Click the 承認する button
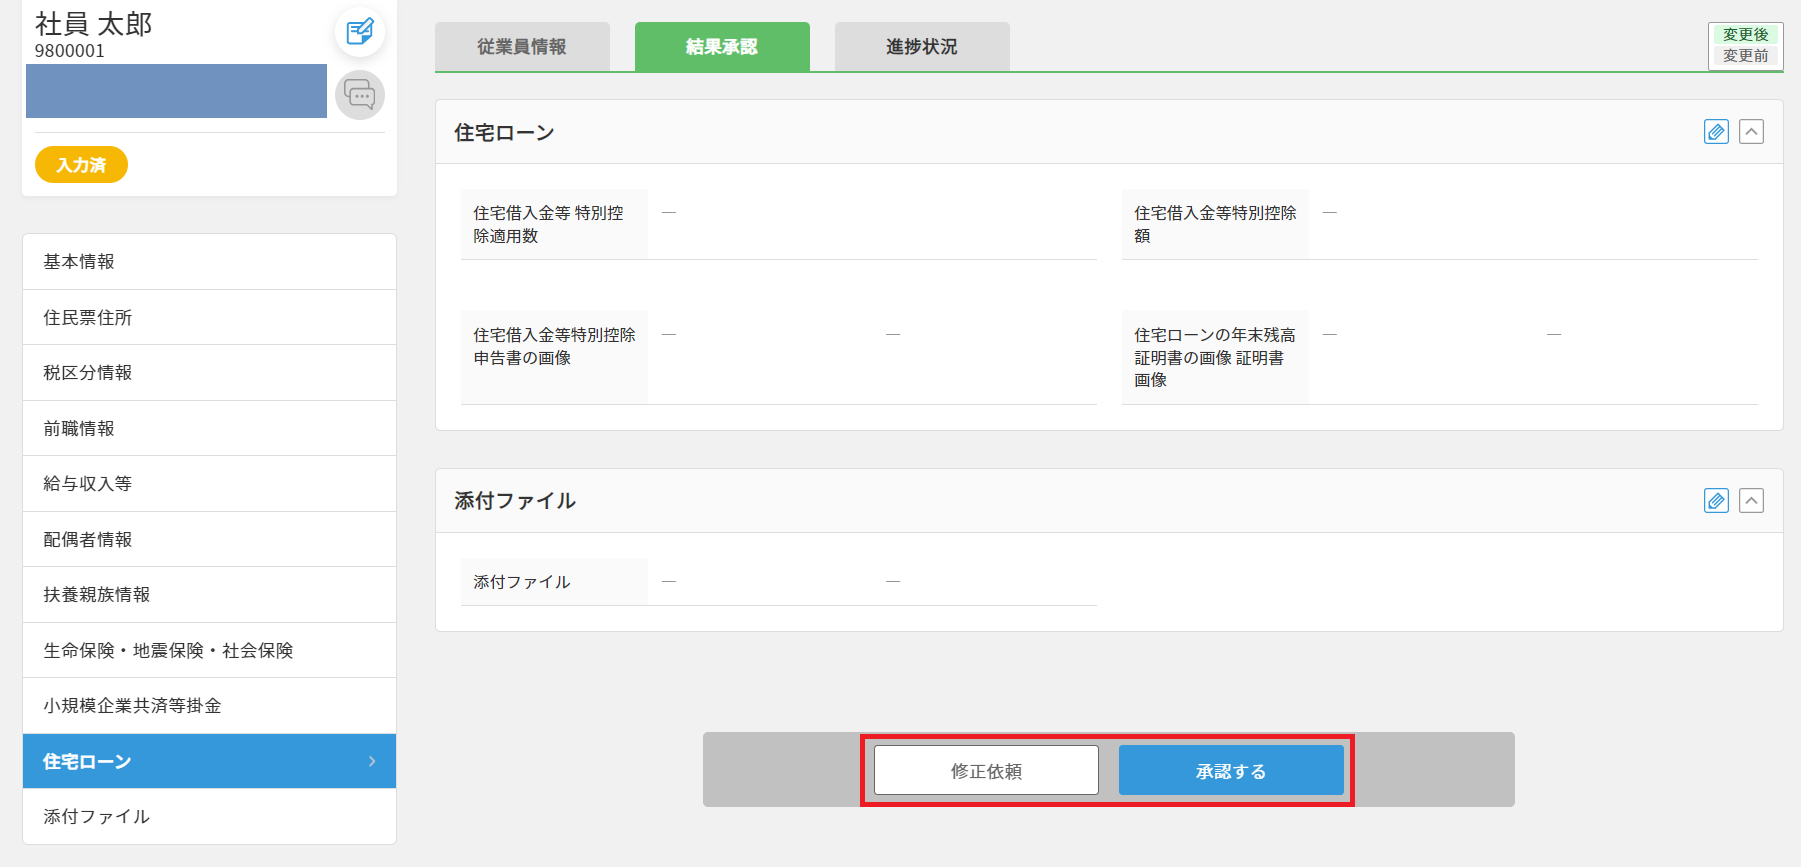The image size is (1801, 867). point(1231,771)
